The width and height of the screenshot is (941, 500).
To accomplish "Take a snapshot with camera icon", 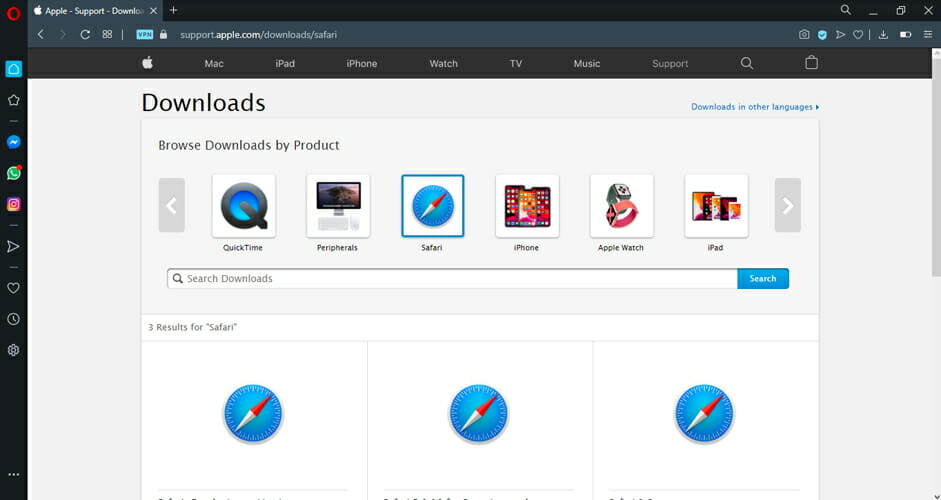I will tap(804, 35).
